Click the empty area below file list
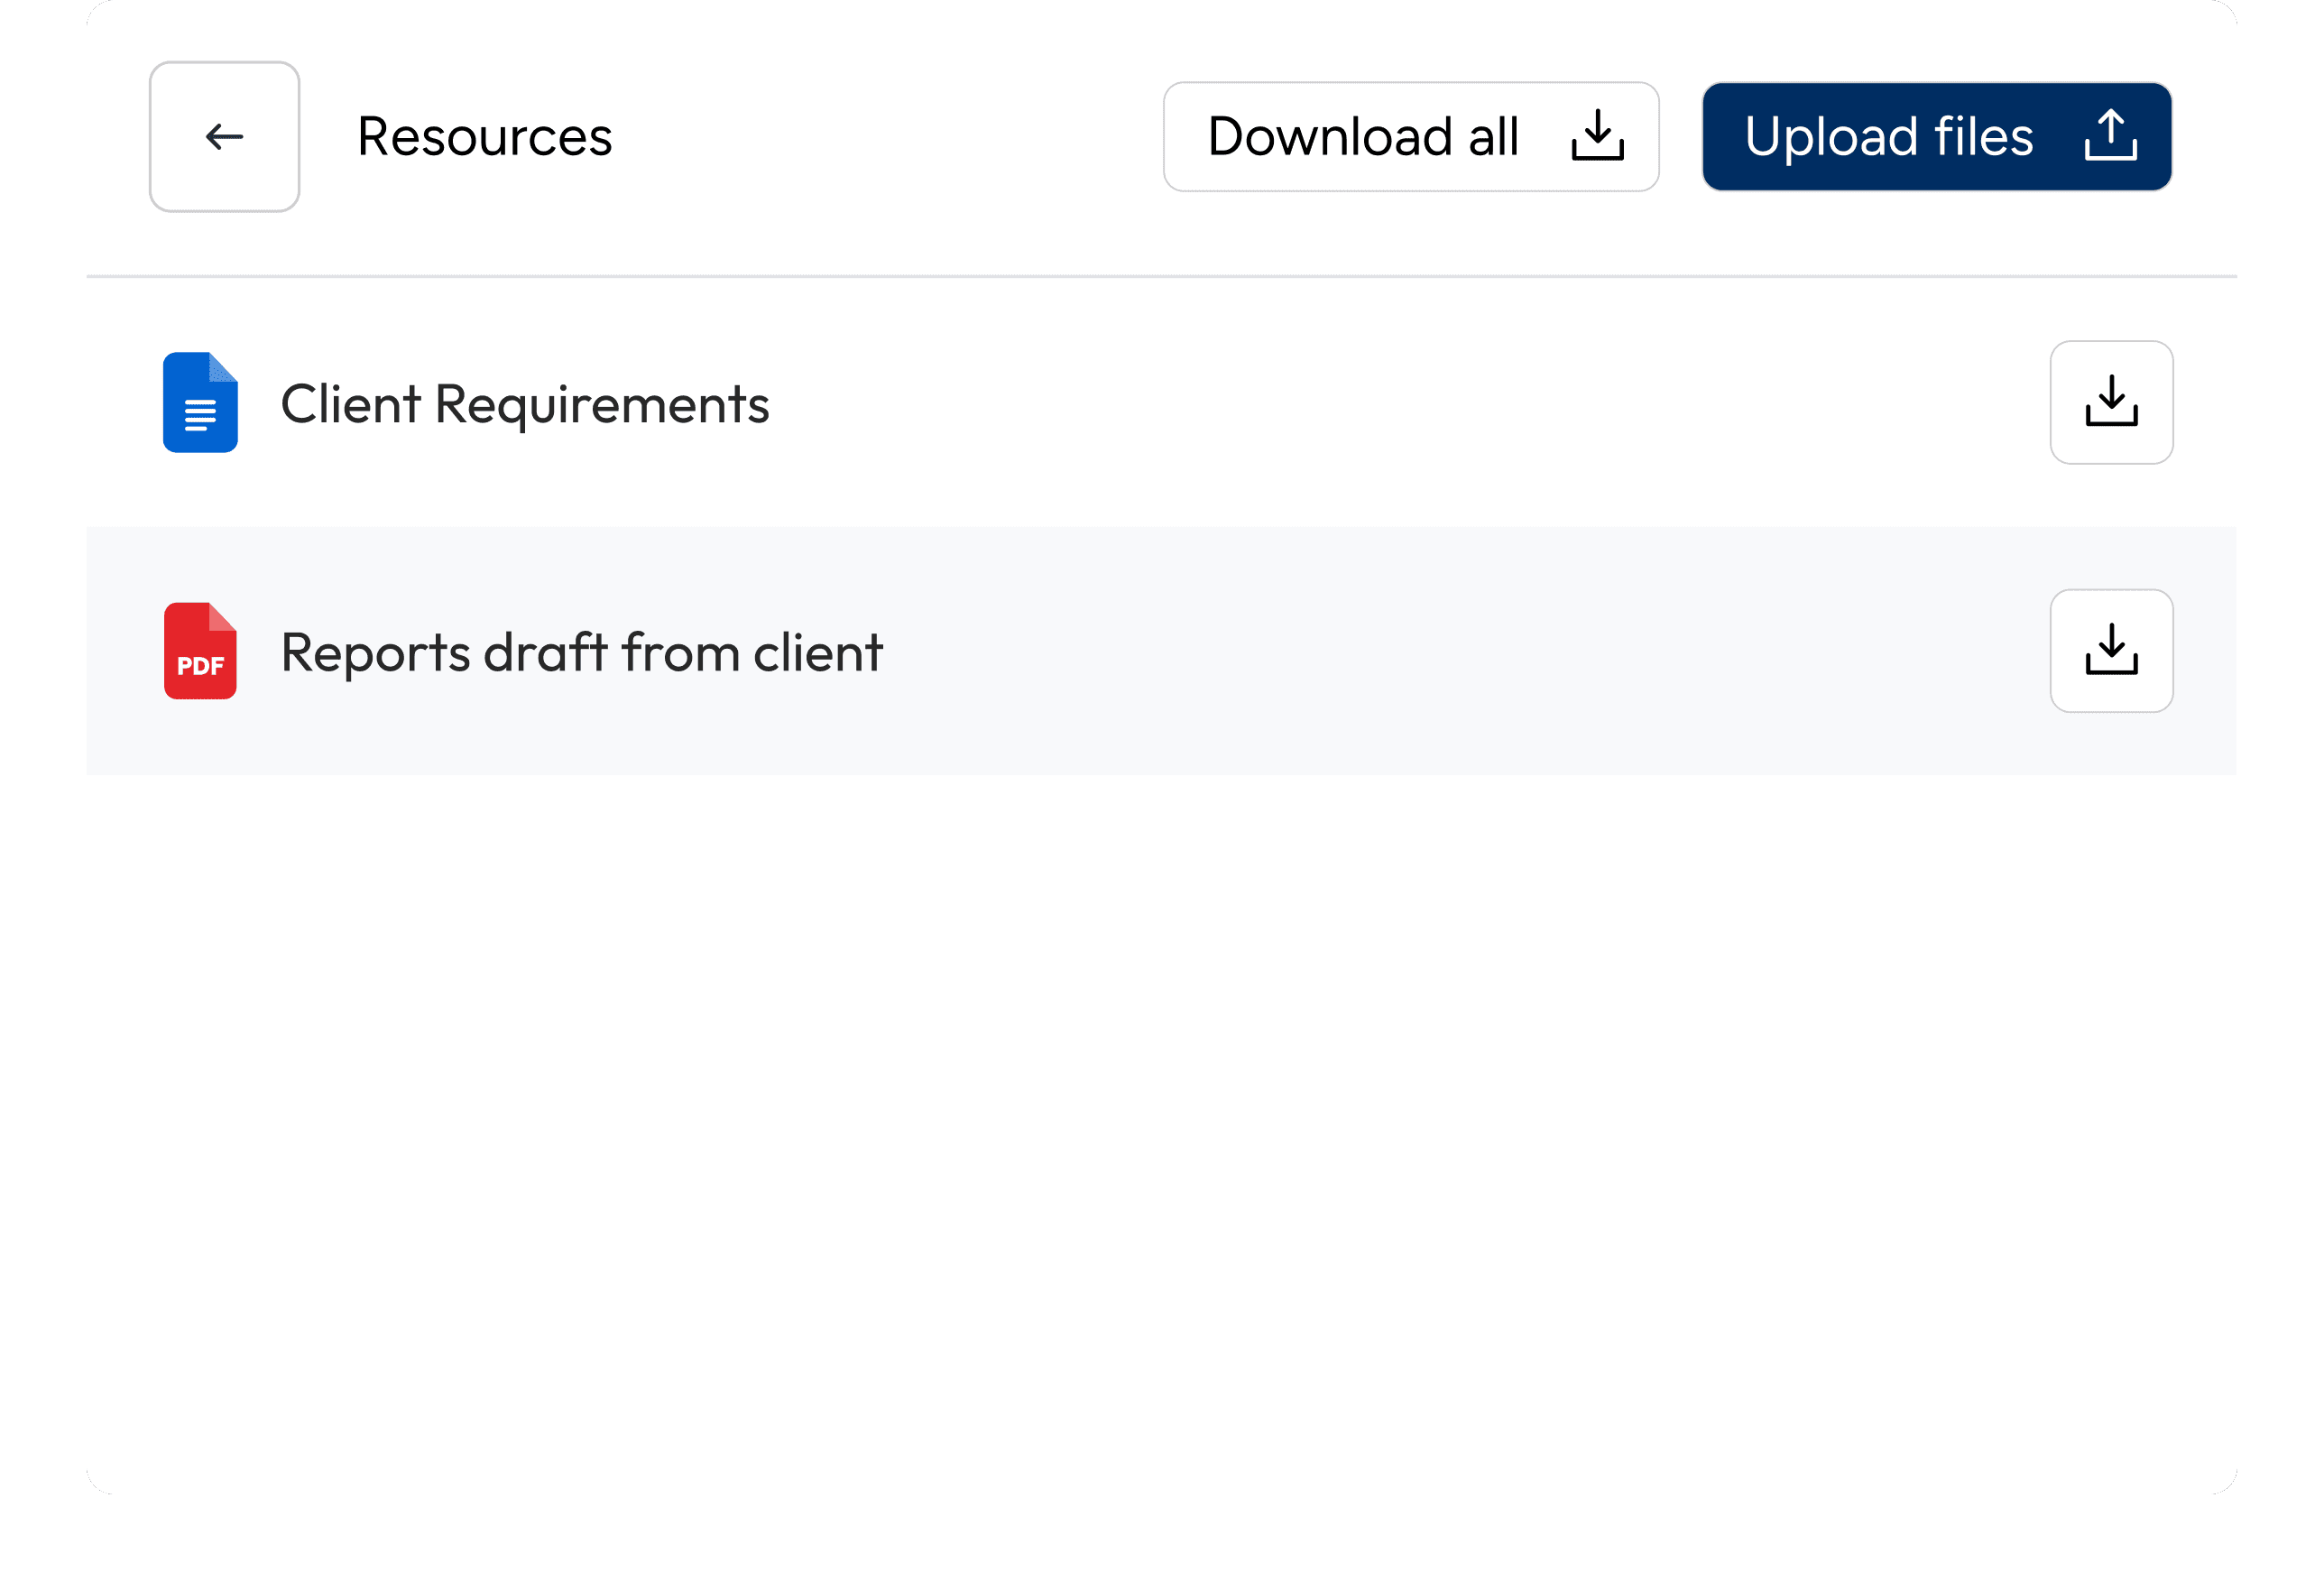This screenshot has width=2324, height=1581. [x=1161, y=1130]
